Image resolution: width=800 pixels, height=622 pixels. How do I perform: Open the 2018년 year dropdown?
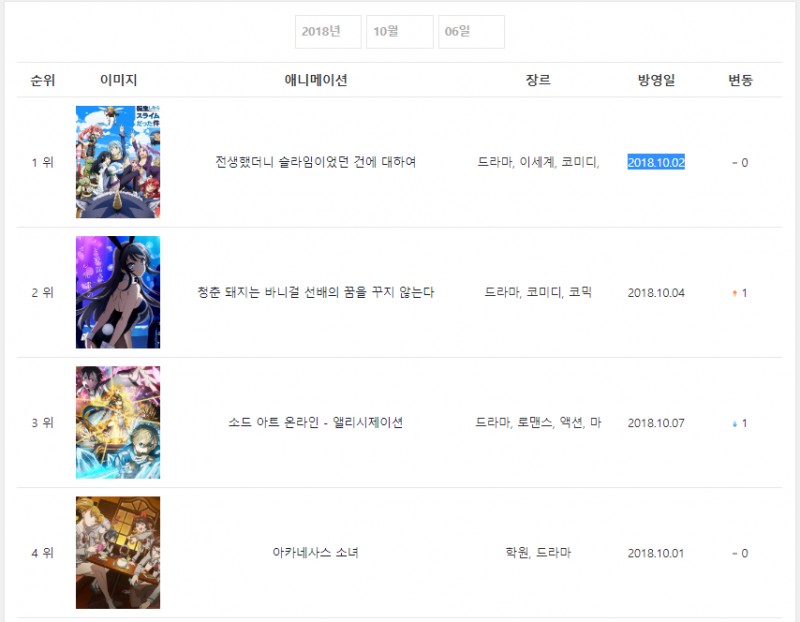click(327, 32)
